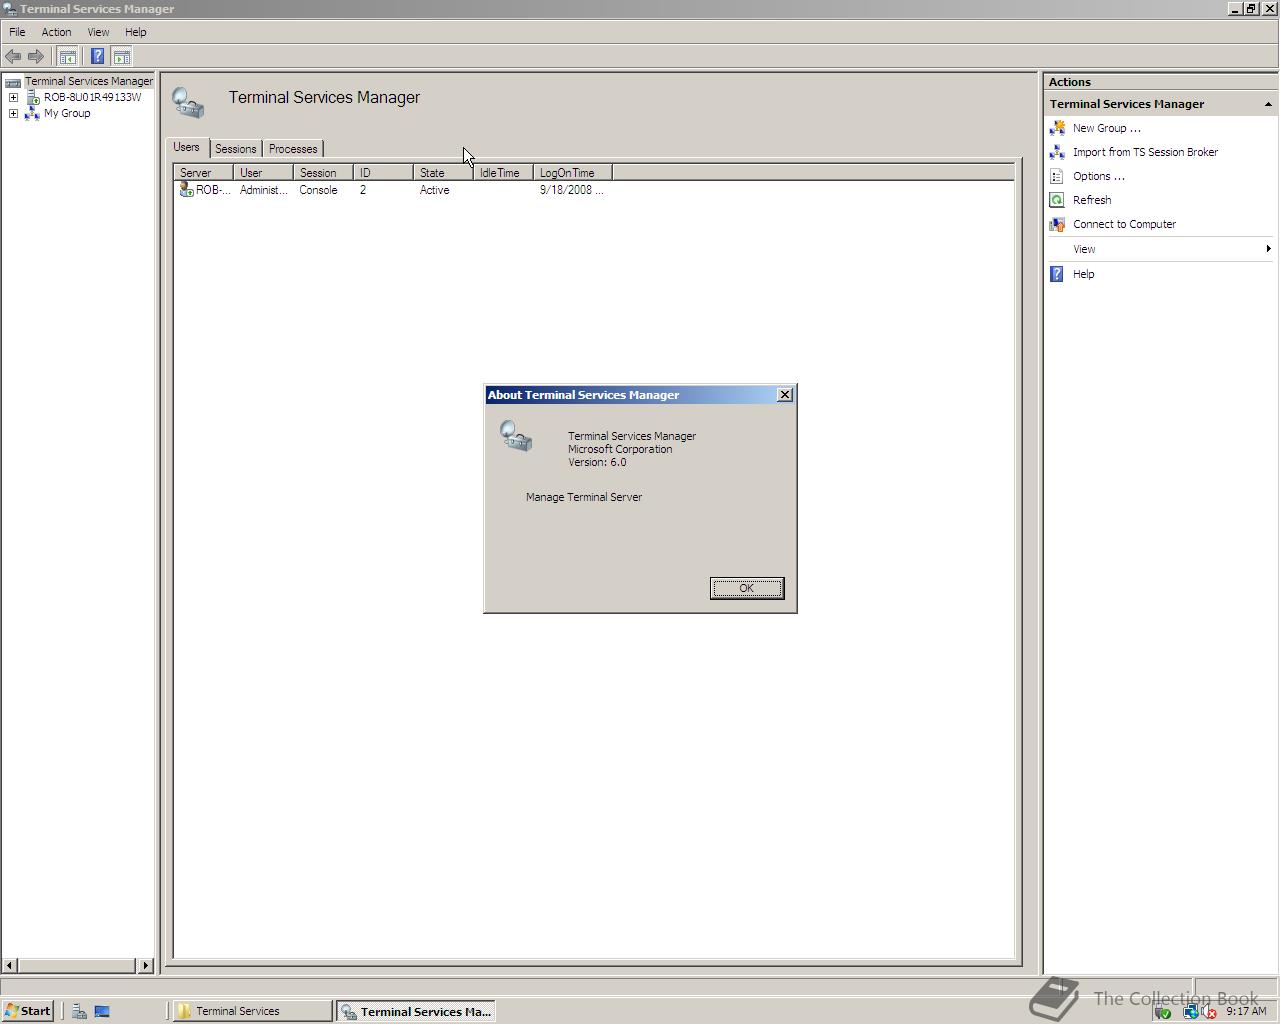Click the green Refresh icon
The image size is (1280, 1024).
(1057, 200)
